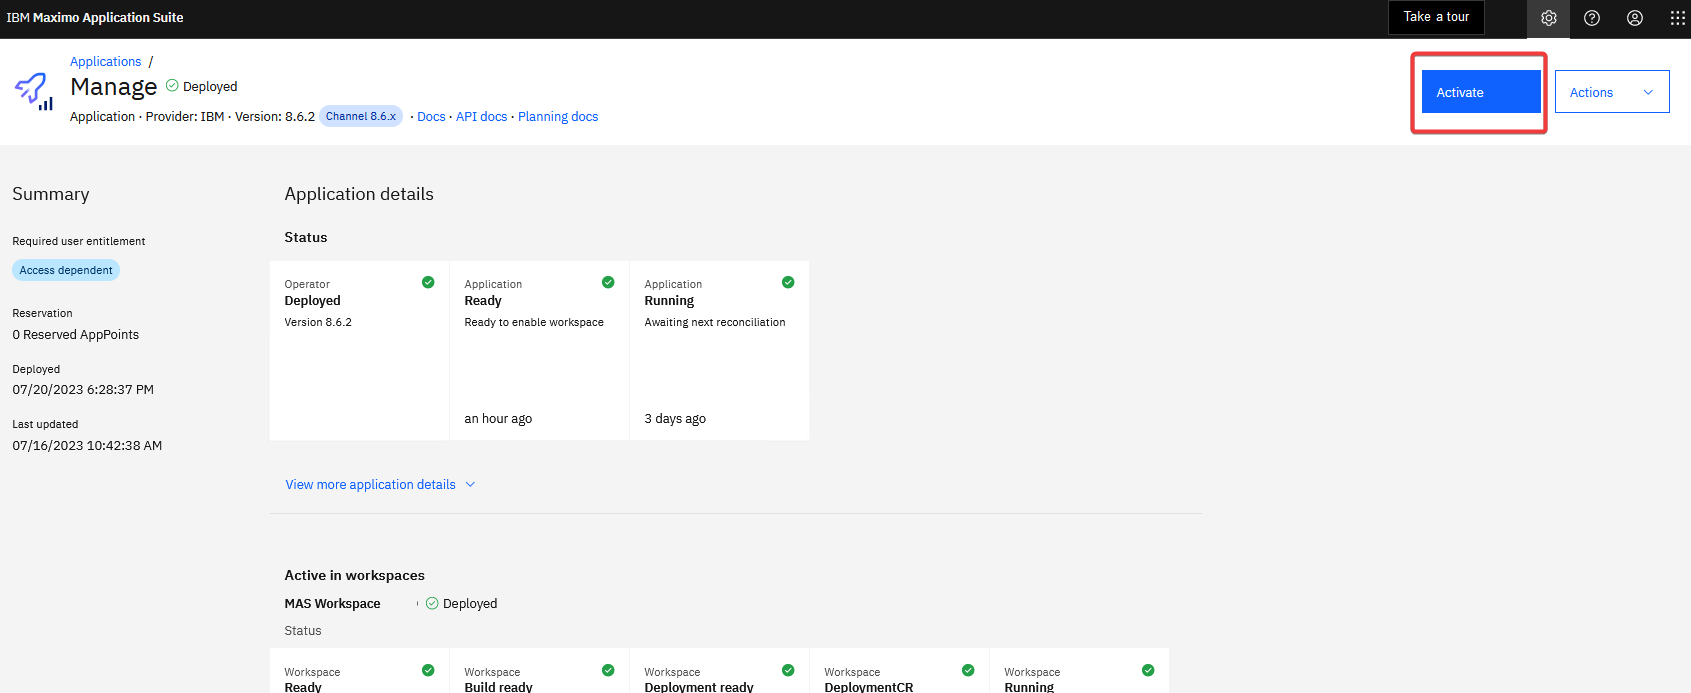Click the checkmark on Workspace DeploymentCR card
This screenshot has height=693, width=1691.
pos(968,670)
